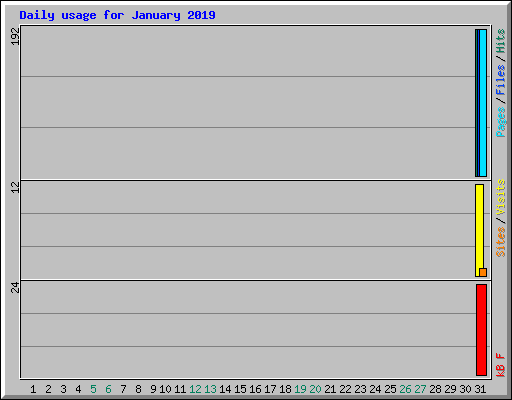Click the chart title 'Daily usage for January 2019'
This screenshot has width=512, height=400.
pos(117,15)
